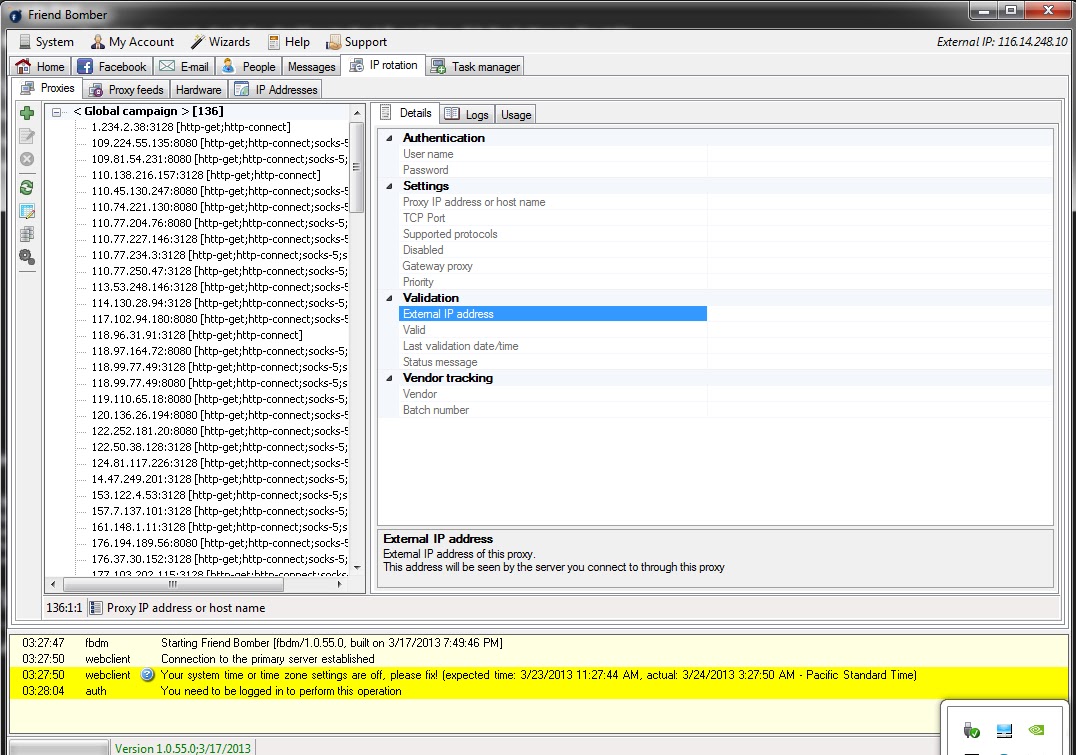Screen dimensions: 1076x755
Task: Select proxy 118.96.31.91:3128 in the tree
Action: [x=196, y=335]
